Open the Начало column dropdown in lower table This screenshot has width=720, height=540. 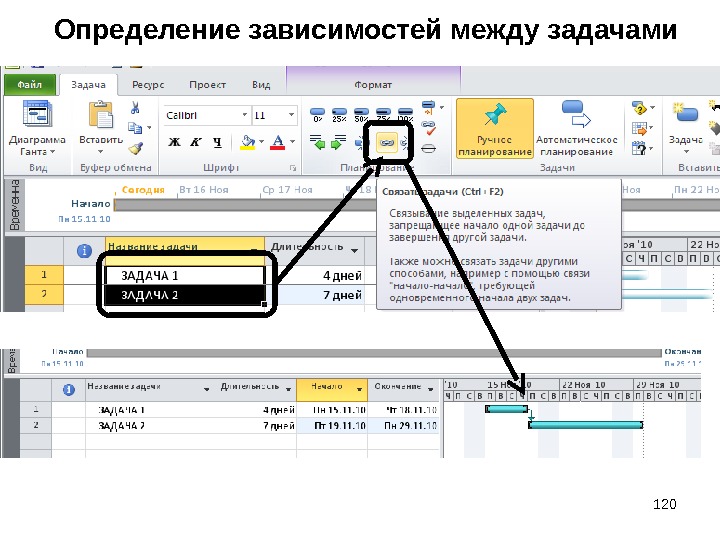360,389
